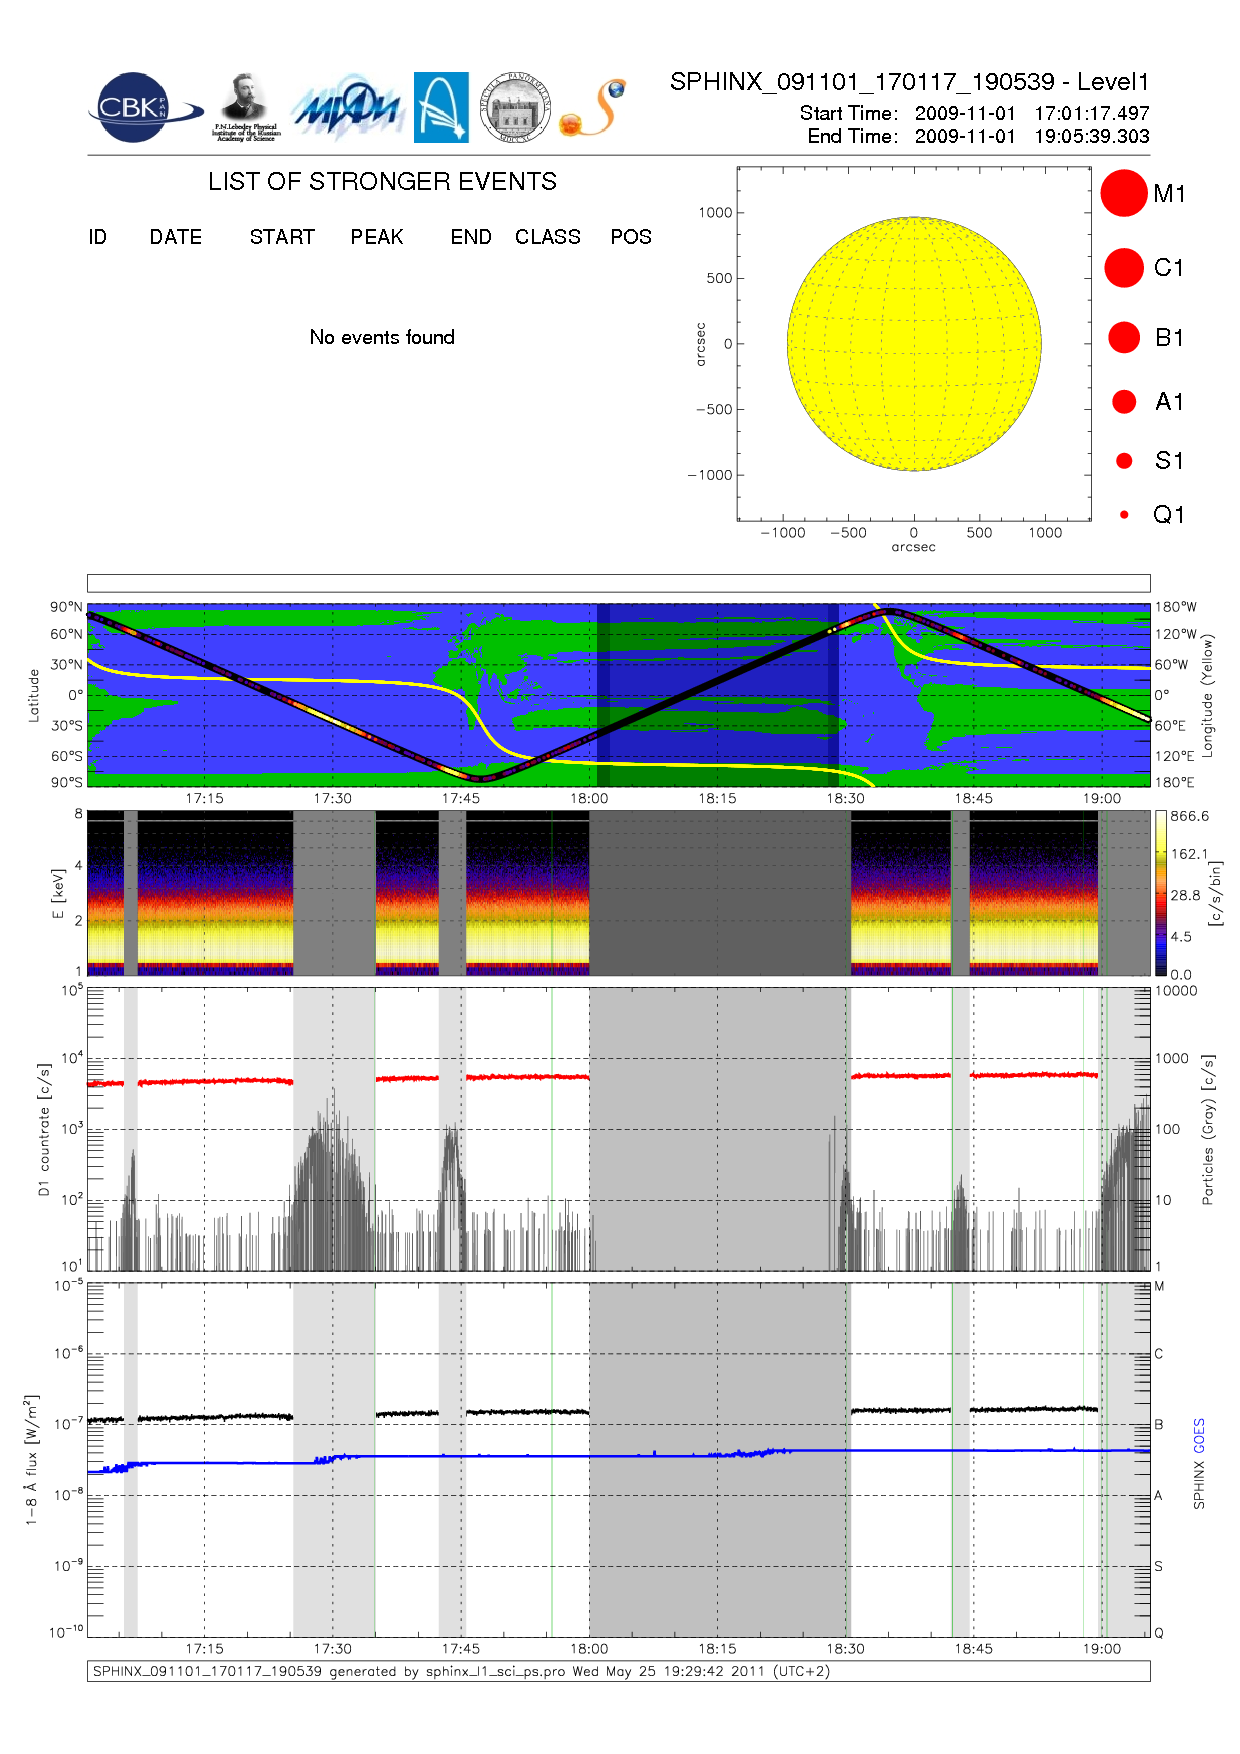Click the 1-8 Å flux [W/m²] axis label
This screenshot has height=1754, width=1240.
[31, 1460]
